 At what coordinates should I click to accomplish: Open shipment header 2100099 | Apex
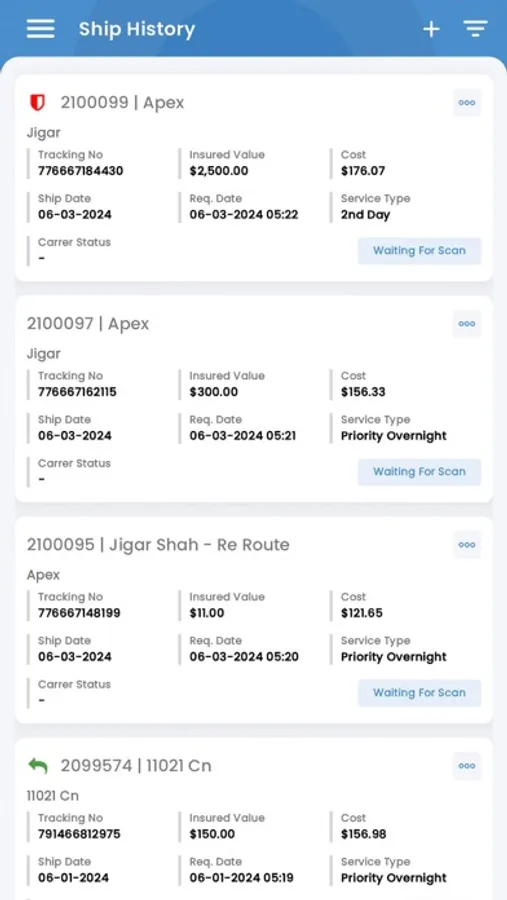[x=122, y=103]
